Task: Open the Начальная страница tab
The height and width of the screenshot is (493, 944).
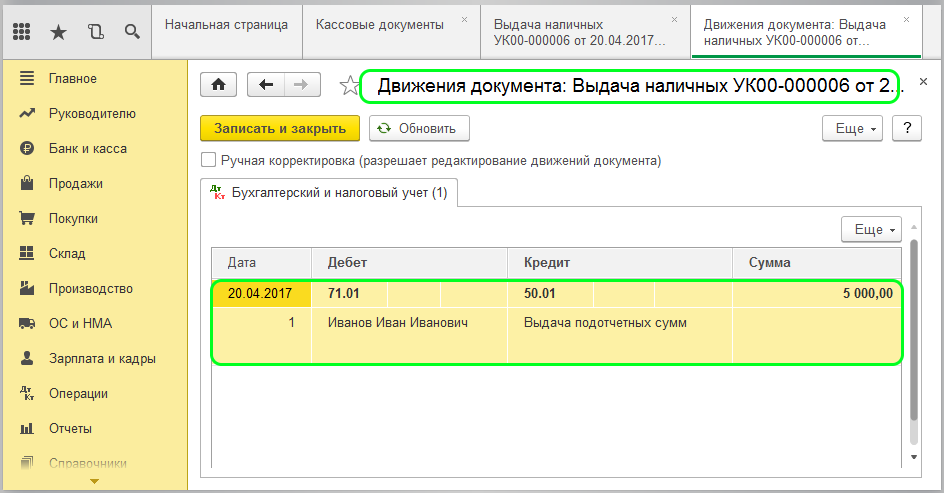Action: coord(226,23)
